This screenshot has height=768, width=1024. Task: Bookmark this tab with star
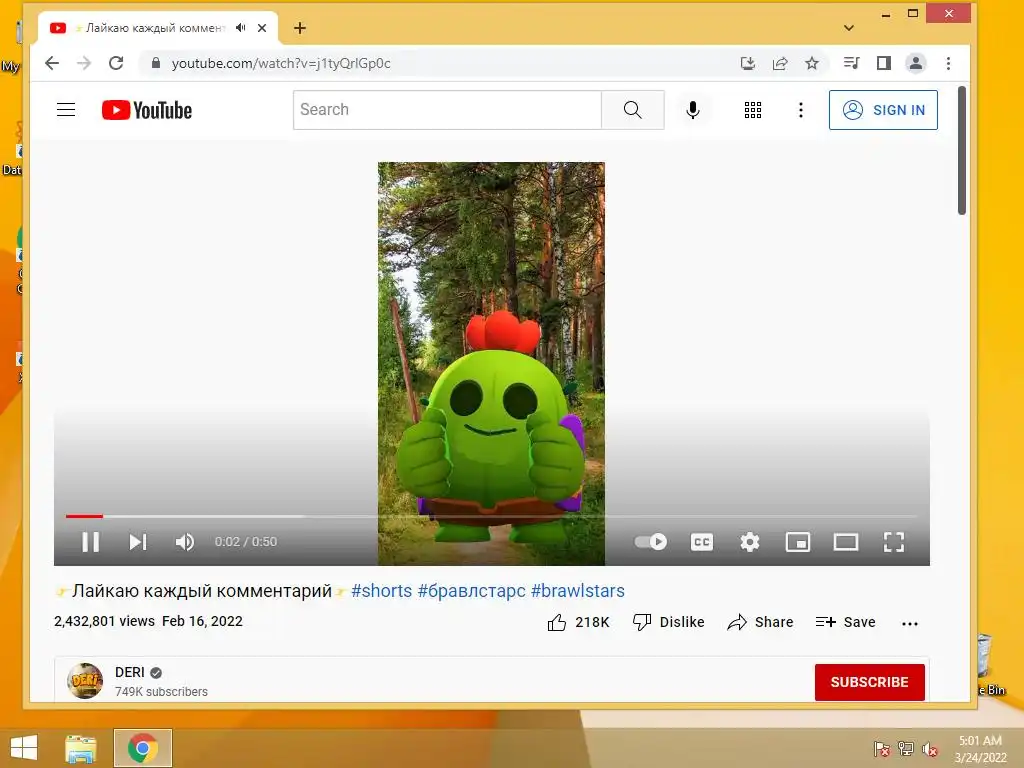point(812,63)
